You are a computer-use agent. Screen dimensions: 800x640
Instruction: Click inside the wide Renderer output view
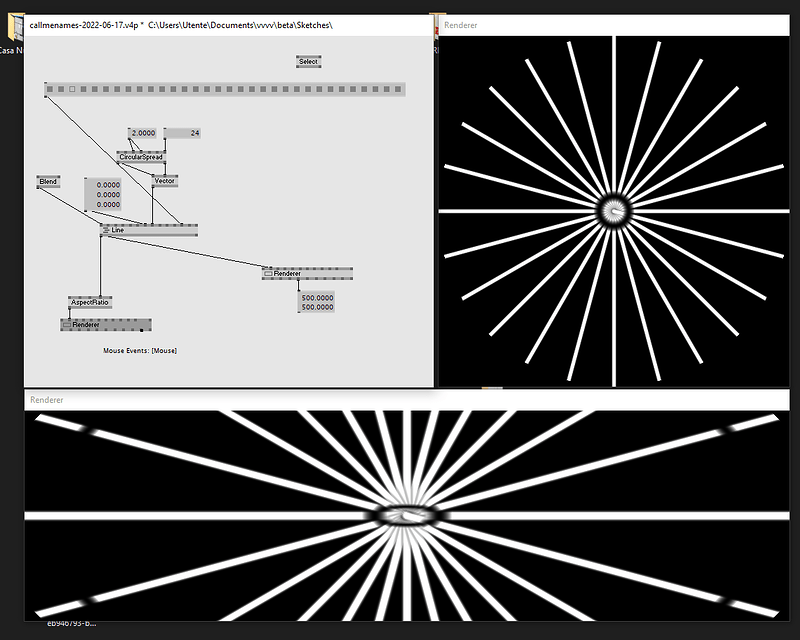407,515
